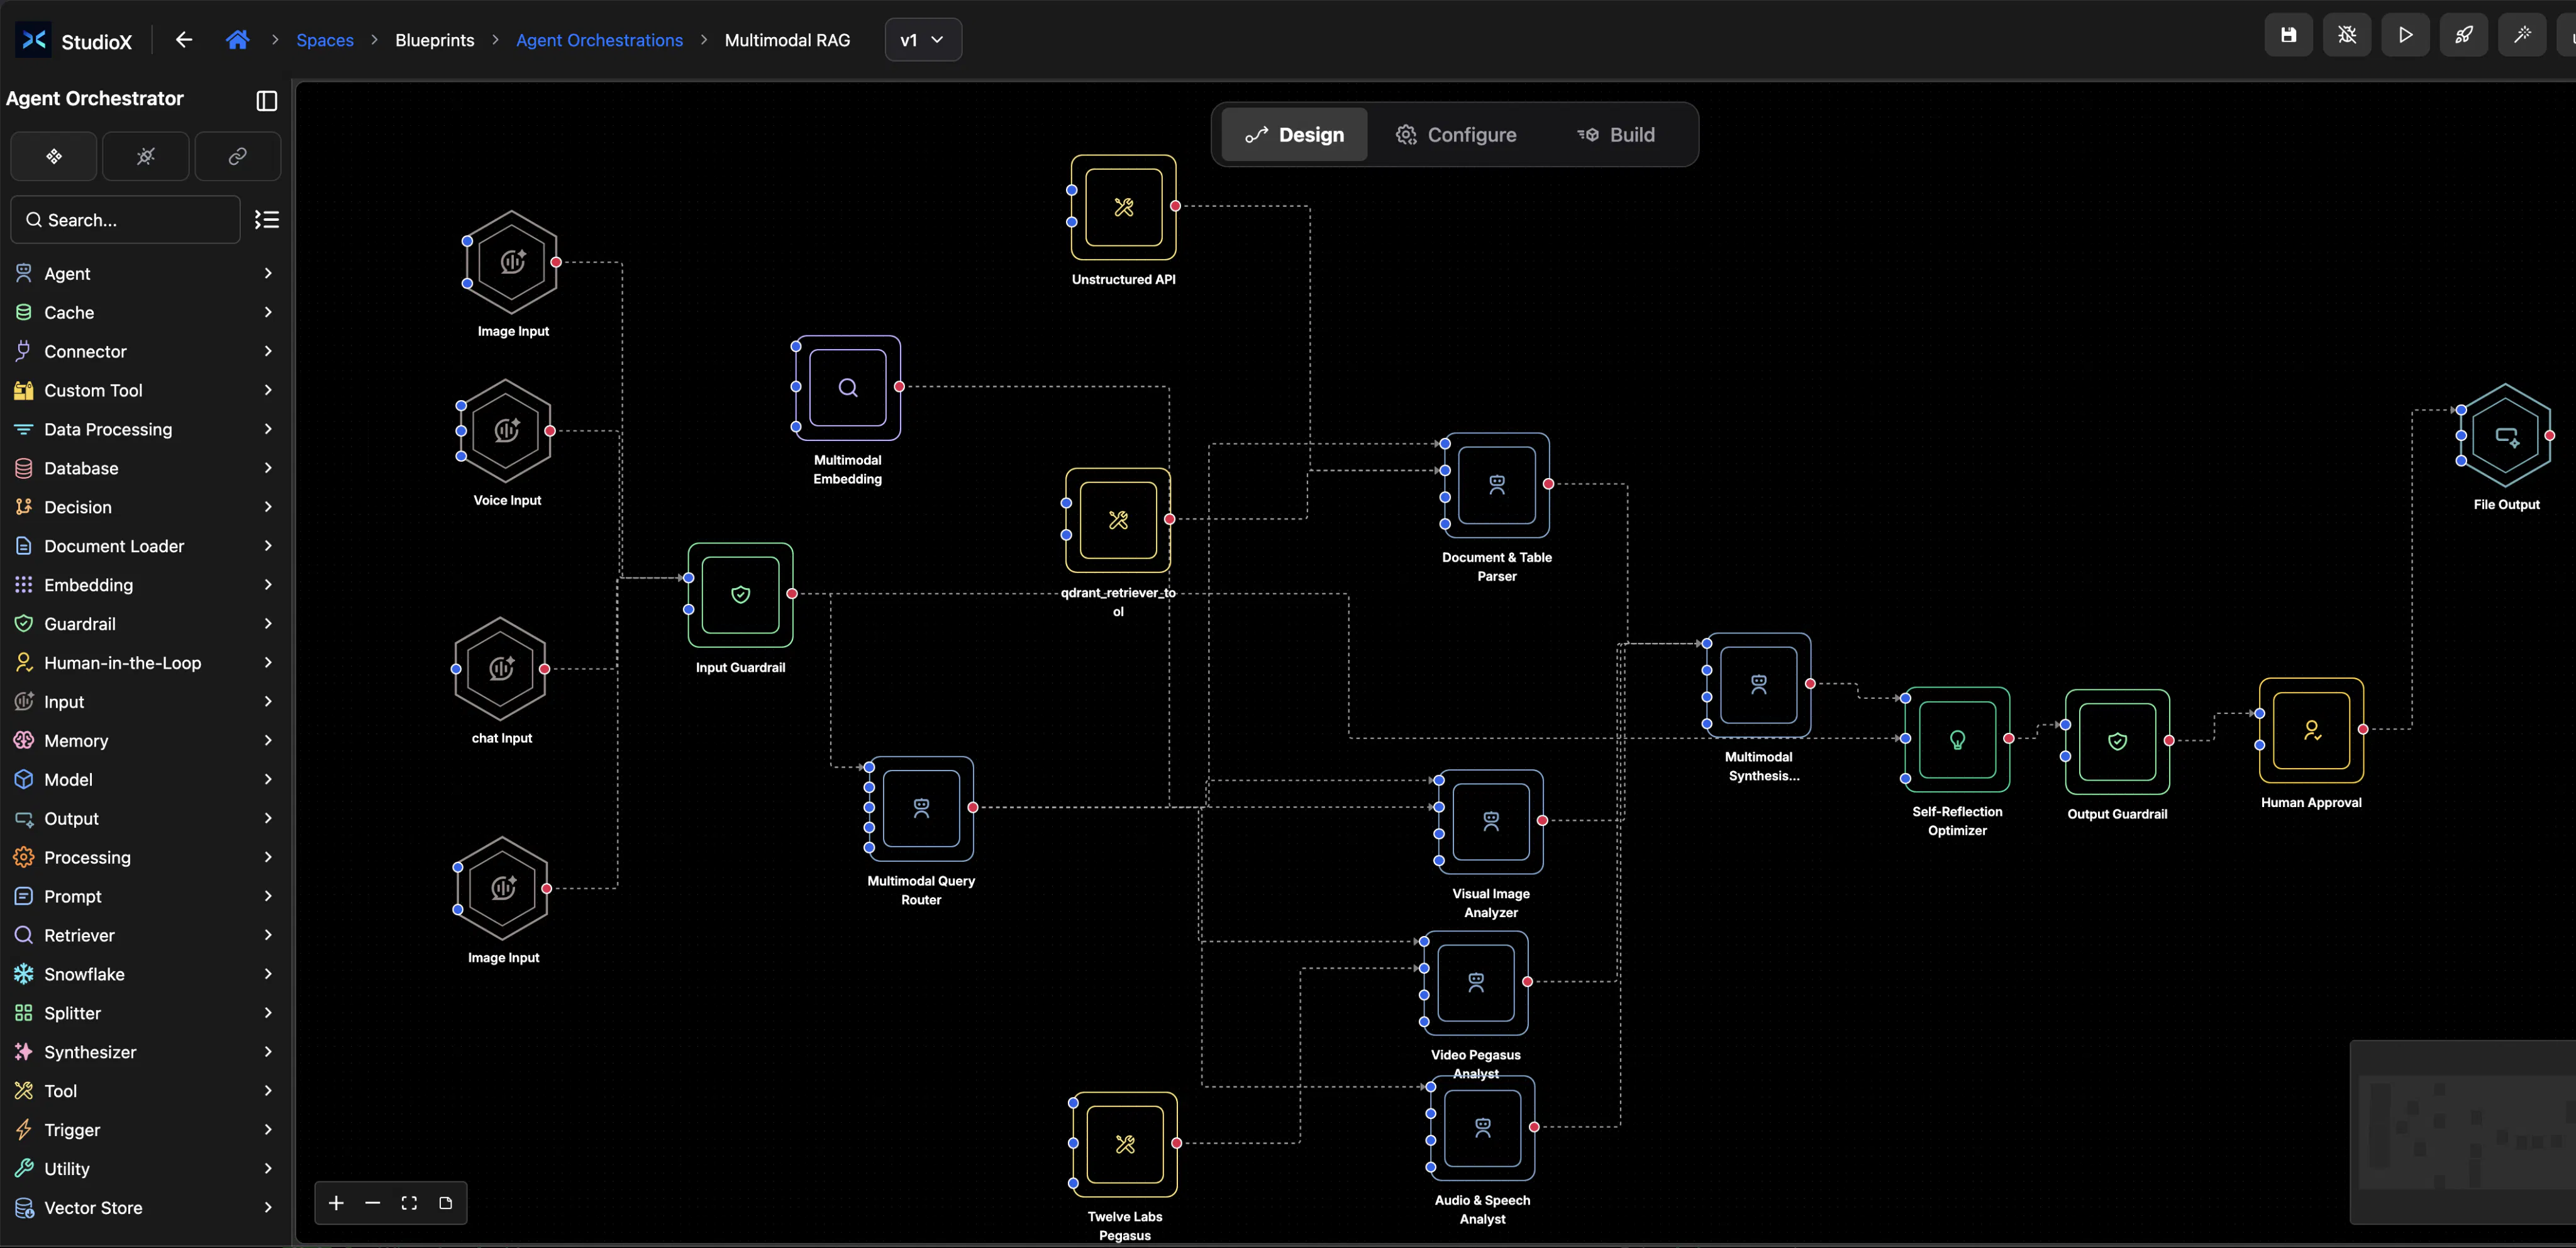Open the Memory category row

click(x=144, y=741)
